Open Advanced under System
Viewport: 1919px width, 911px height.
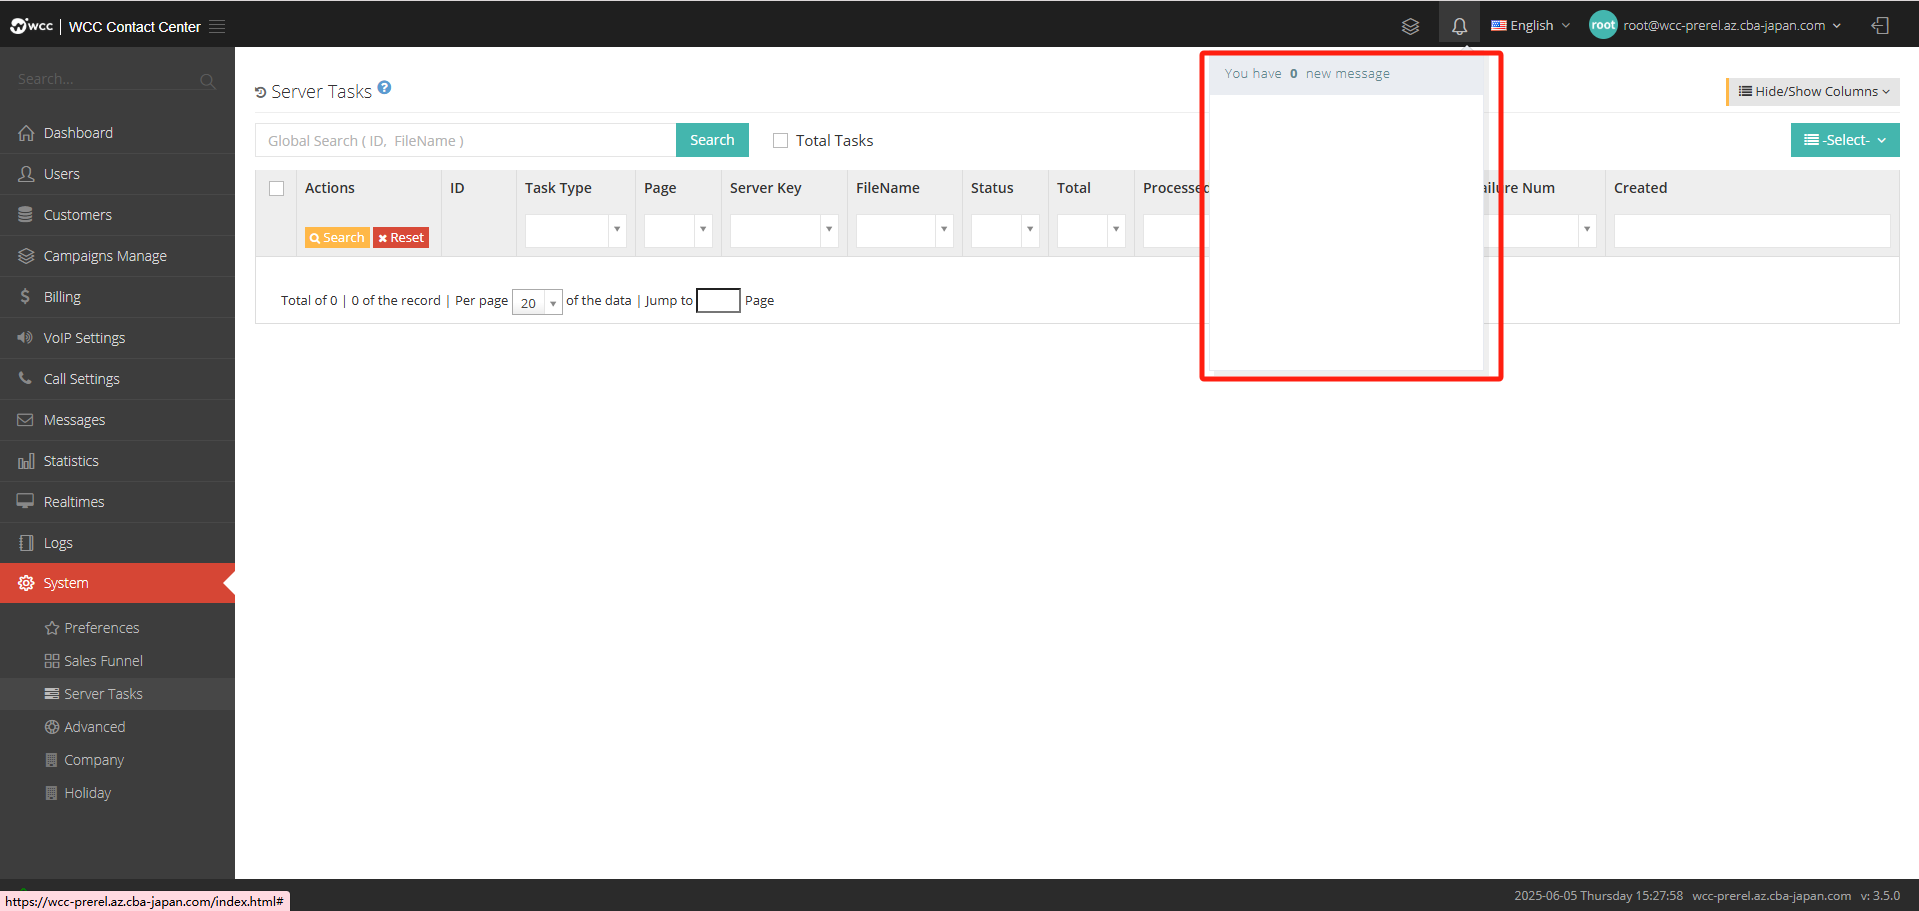(117, 727)
